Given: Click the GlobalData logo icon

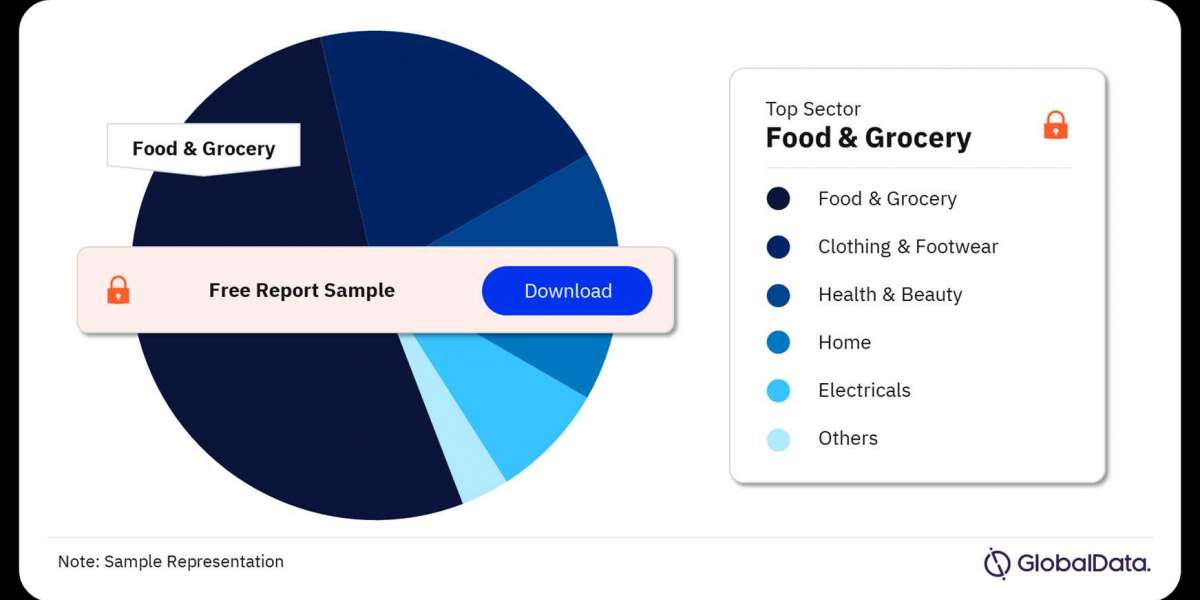Looking at the screenshot, I should click(x=997, y=563).
